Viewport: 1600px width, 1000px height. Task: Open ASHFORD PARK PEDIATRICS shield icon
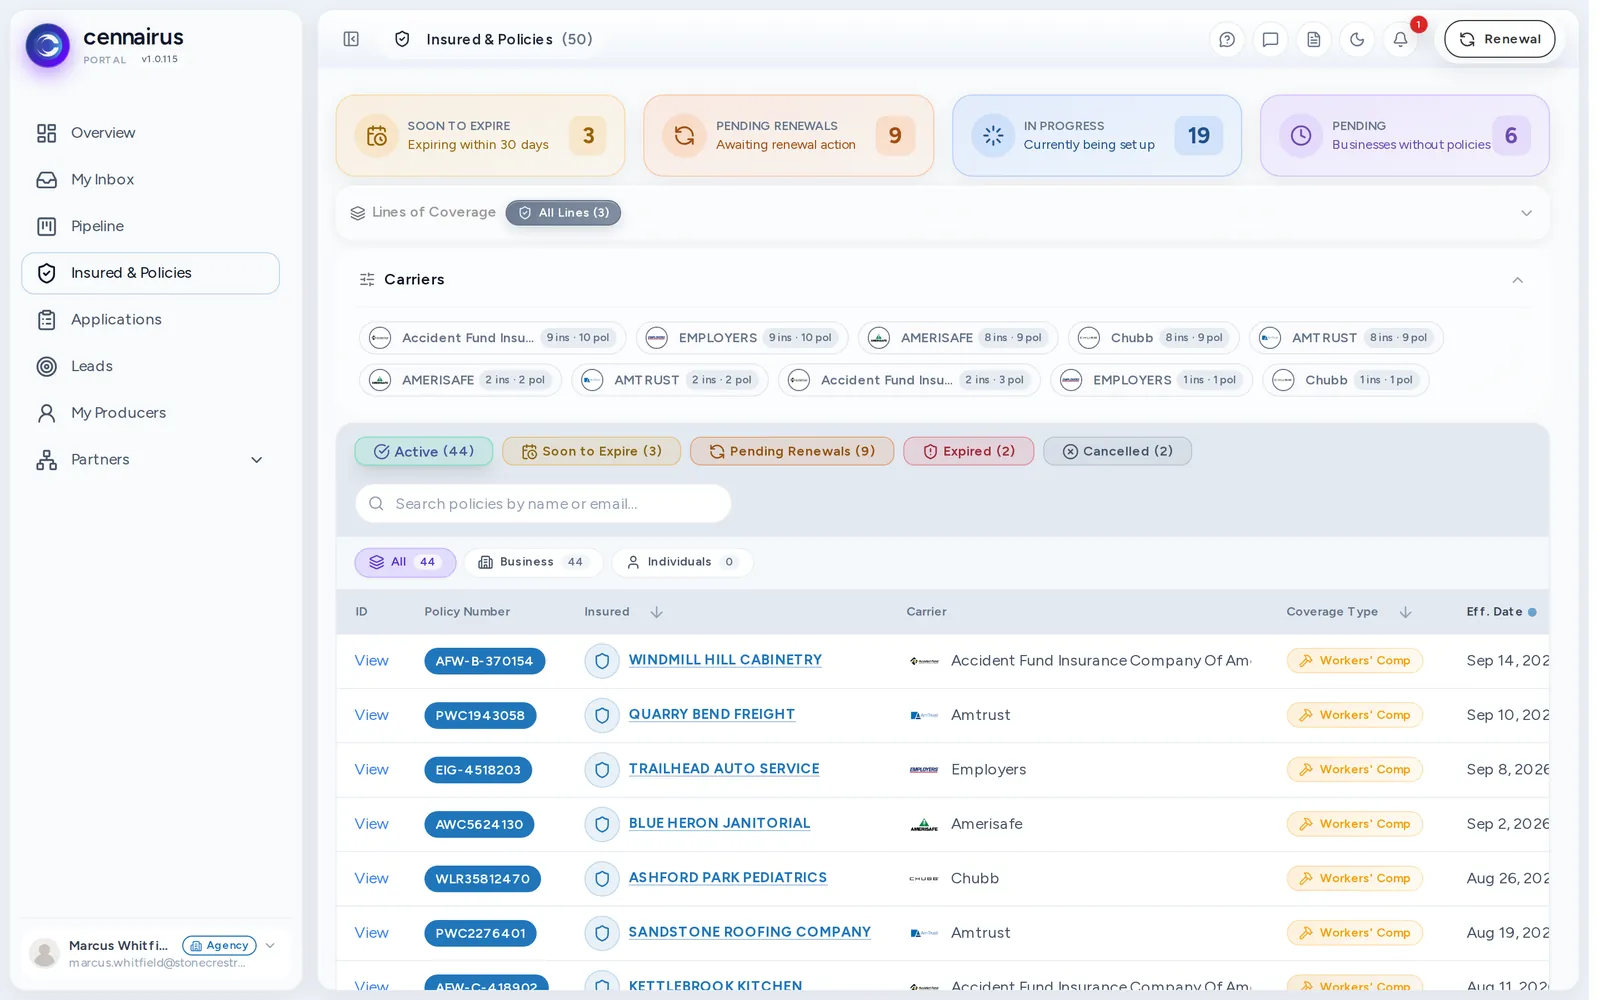602,879
